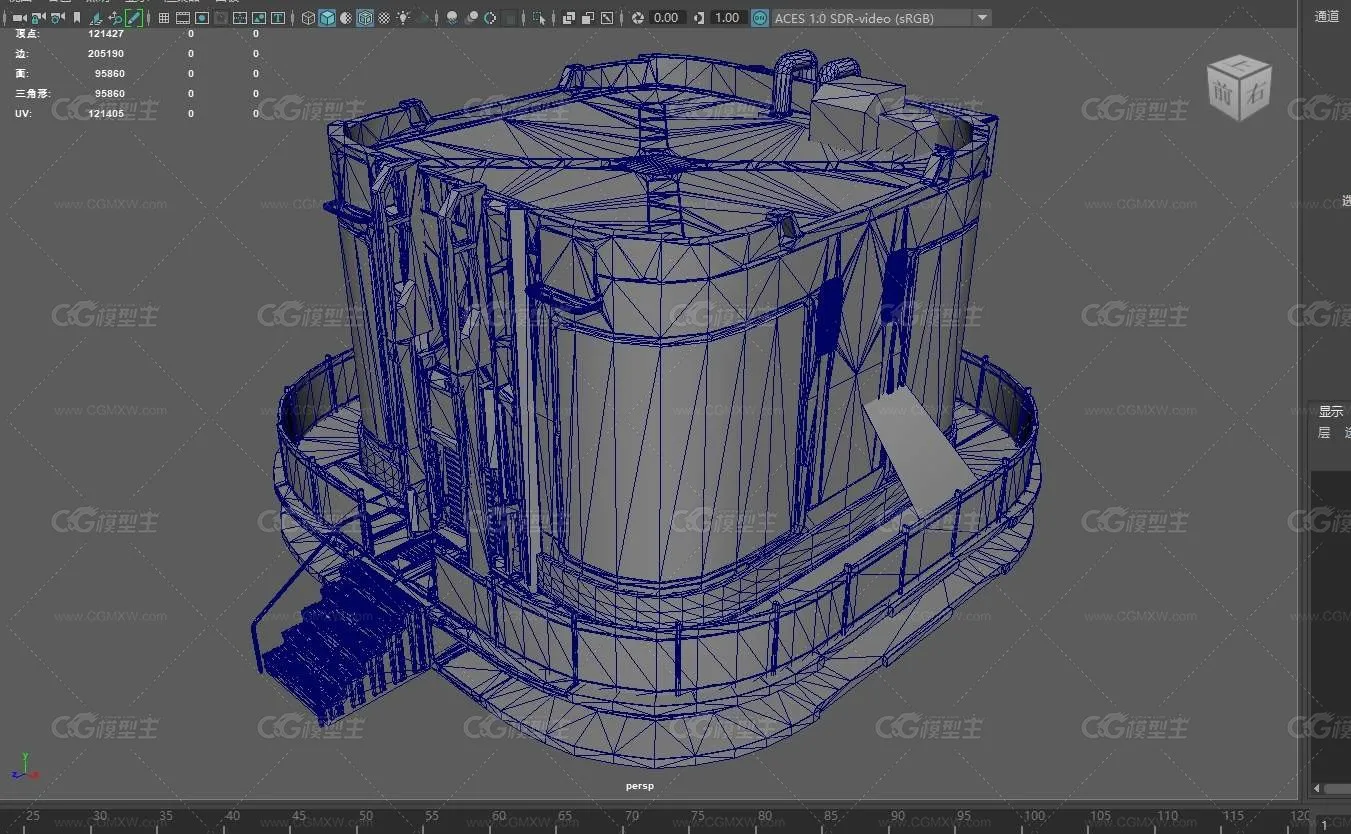Enable Use Default Material icon

[345, 18]
